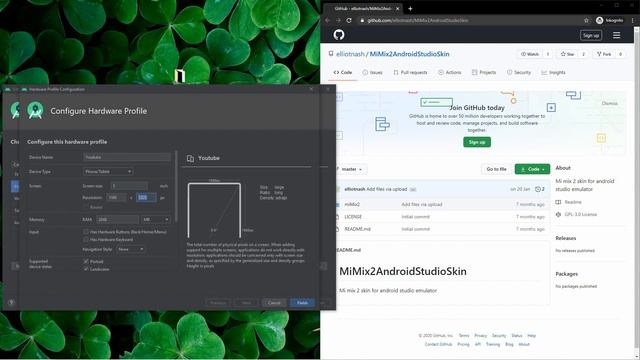640x360 pixels.
Task: Click Cancel in the hardware profile dialog
Action: click(x=274, y=303)
